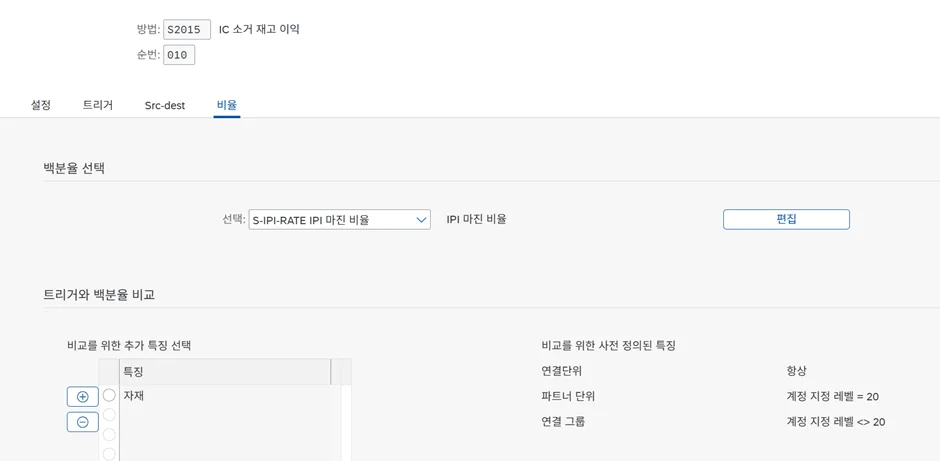Screen dimensions: 940x461
Task: Click the 연결단위 label
Action: coord(562,371)
